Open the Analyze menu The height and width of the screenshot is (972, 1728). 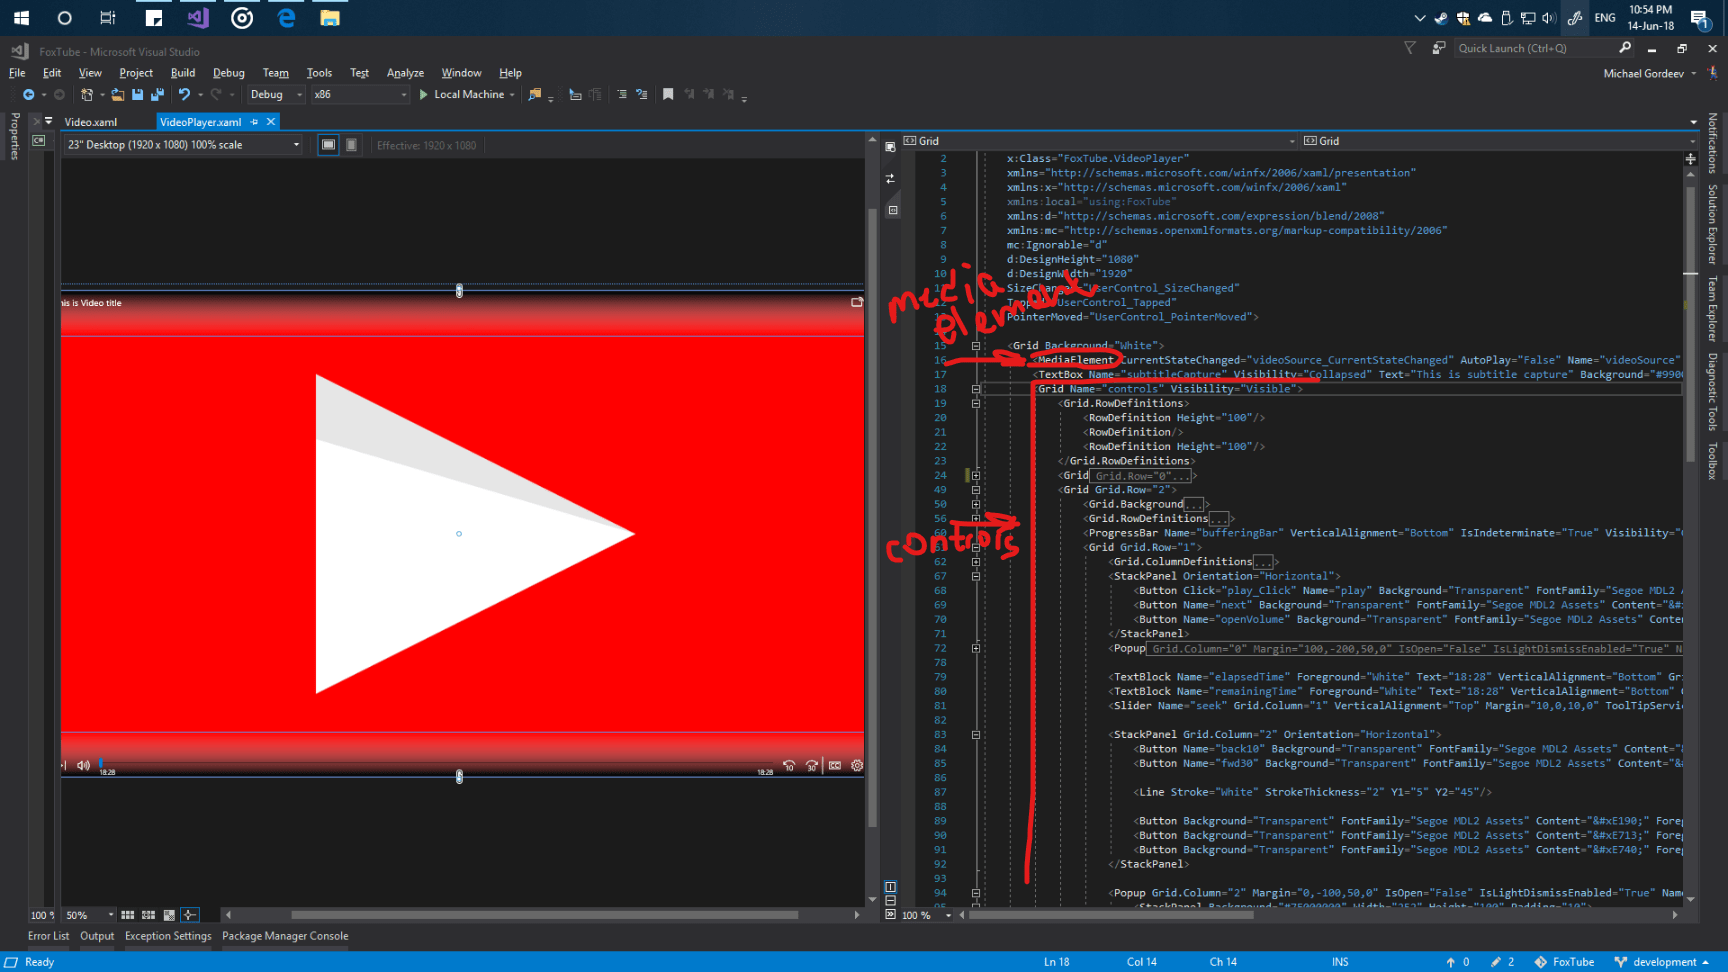(x=405, y=73)
